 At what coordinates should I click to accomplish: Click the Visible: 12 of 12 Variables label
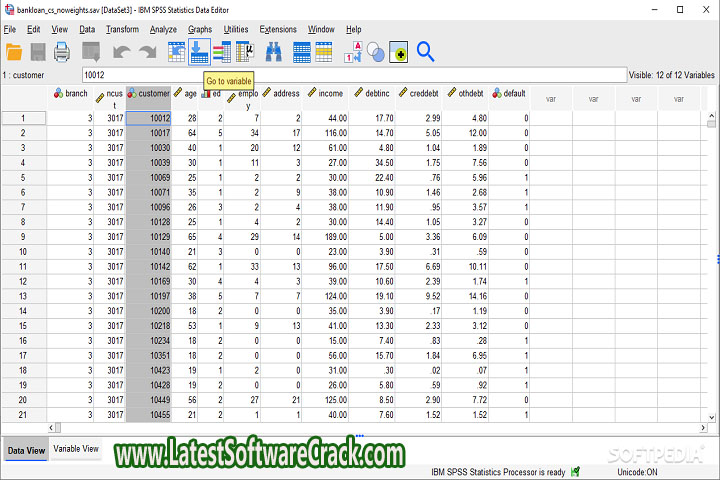pos(671,75)
